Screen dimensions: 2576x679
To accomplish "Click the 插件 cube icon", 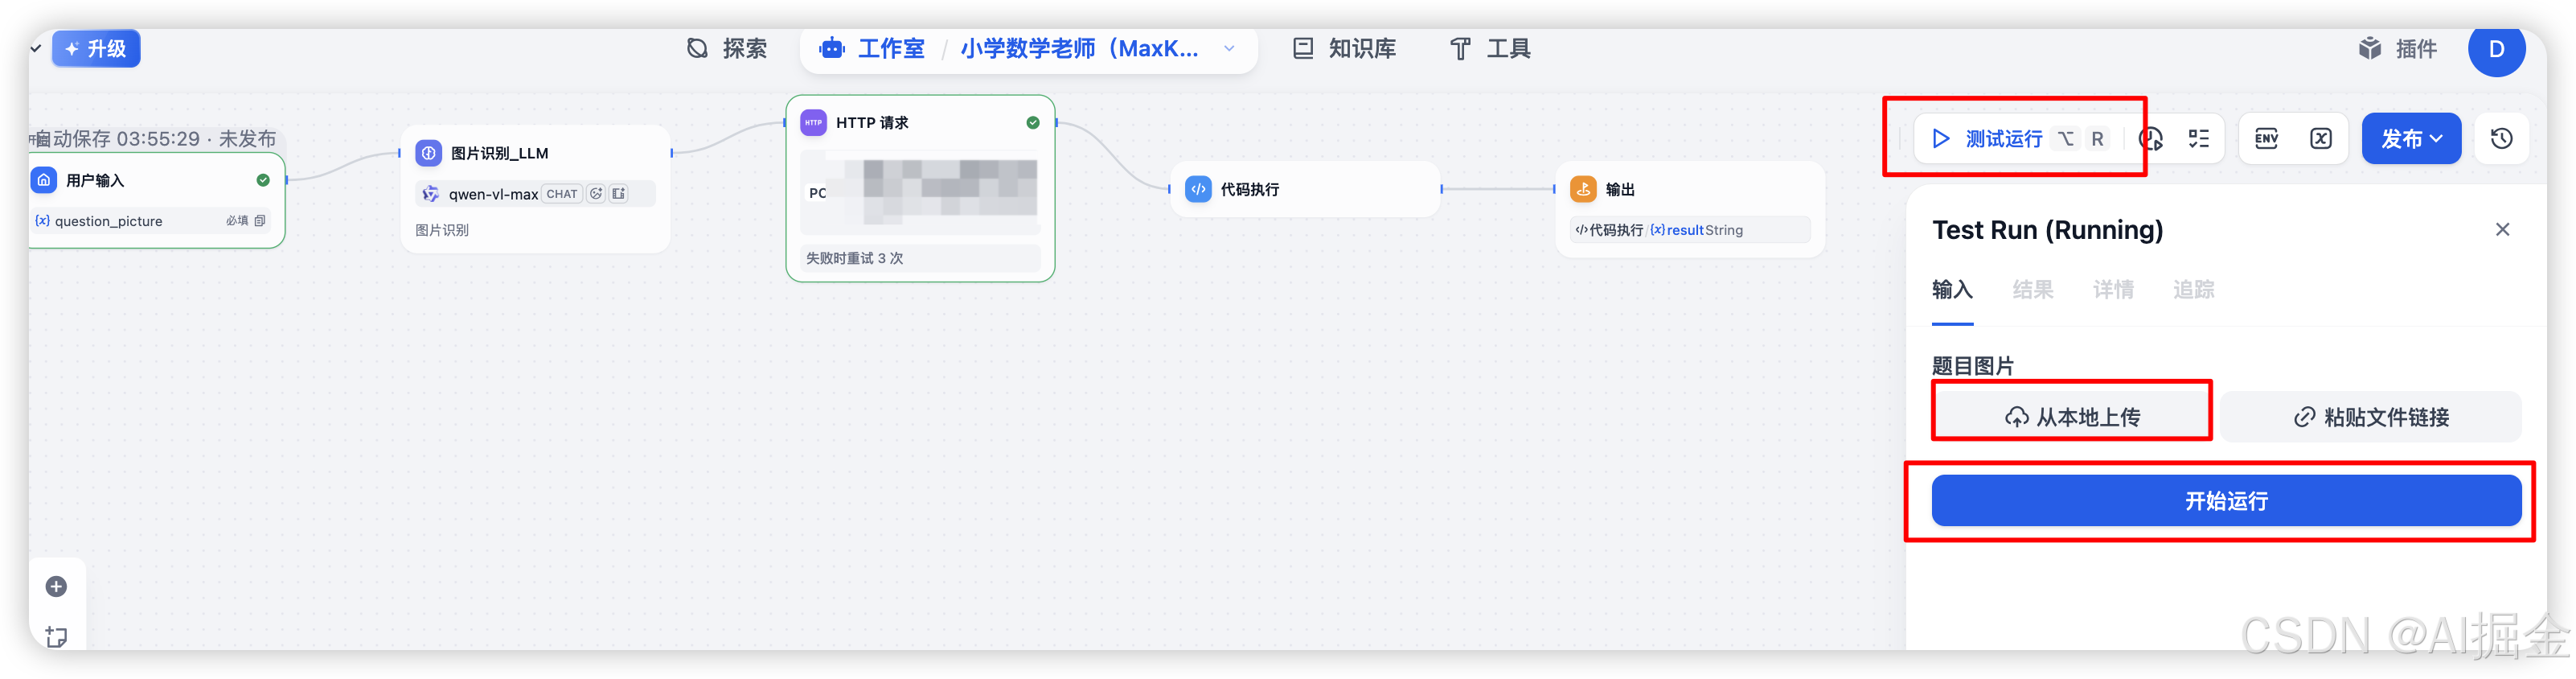I will (2369, 48).
